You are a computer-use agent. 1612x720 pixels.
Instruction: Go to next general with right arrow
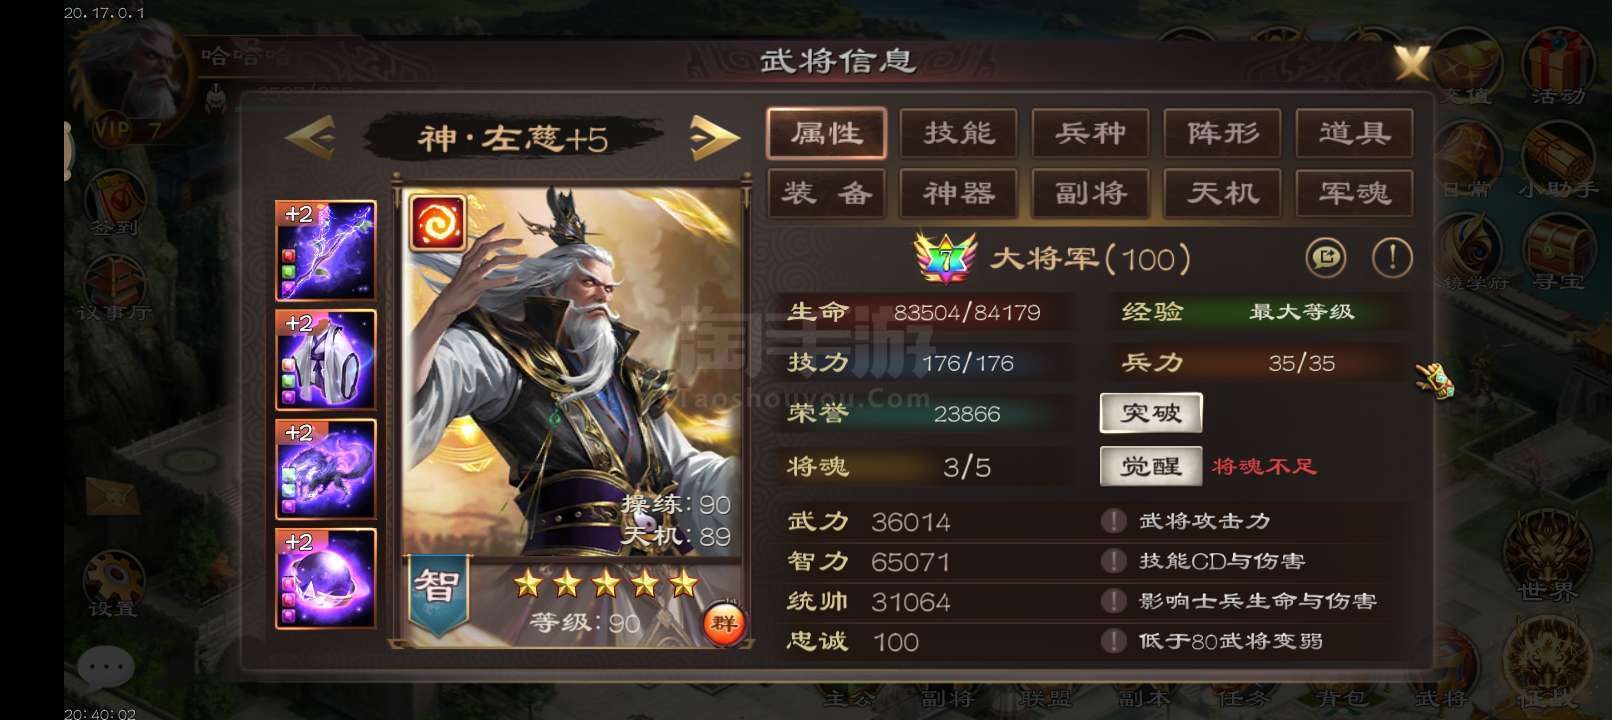pos(714,137)
